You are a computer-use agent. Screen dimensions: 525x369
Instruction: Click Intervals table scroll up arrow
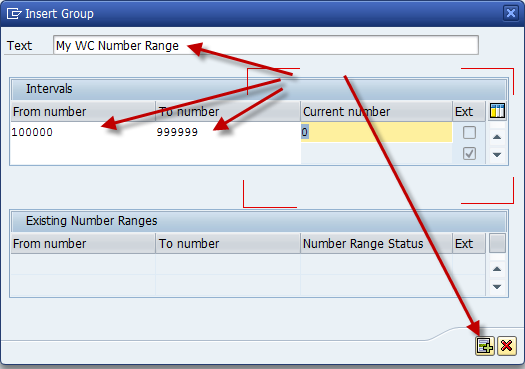(497, 137)
